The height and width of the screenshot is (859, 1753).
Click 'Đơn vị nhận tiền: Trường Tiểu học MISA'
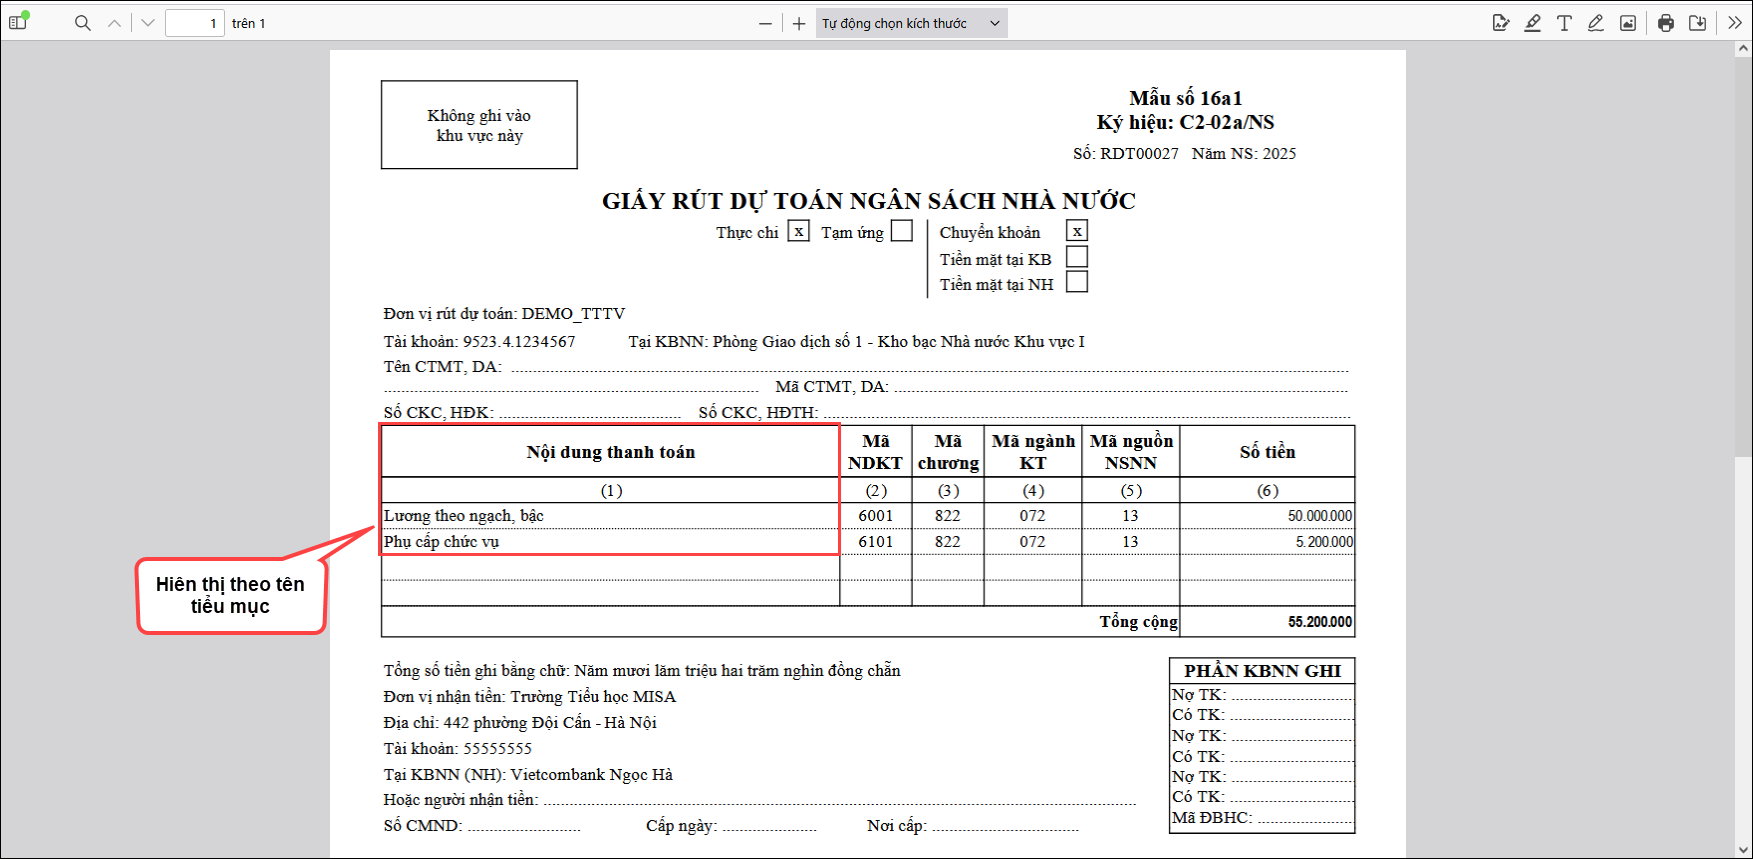[530, 696]
